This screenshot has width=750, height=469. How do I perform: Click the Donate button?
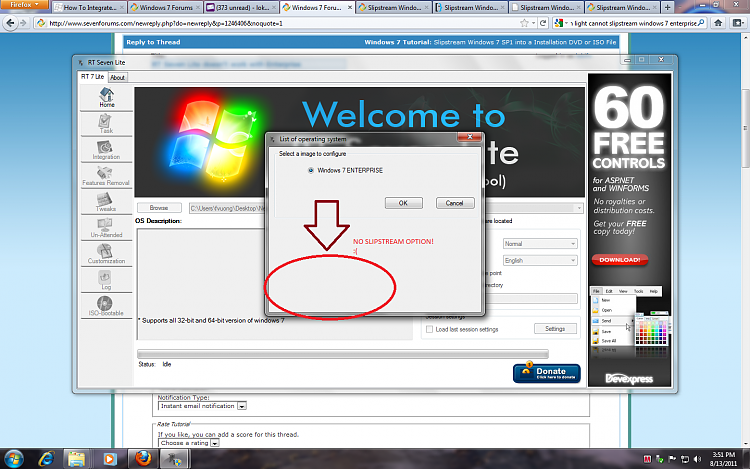click(x=547, y=373)
